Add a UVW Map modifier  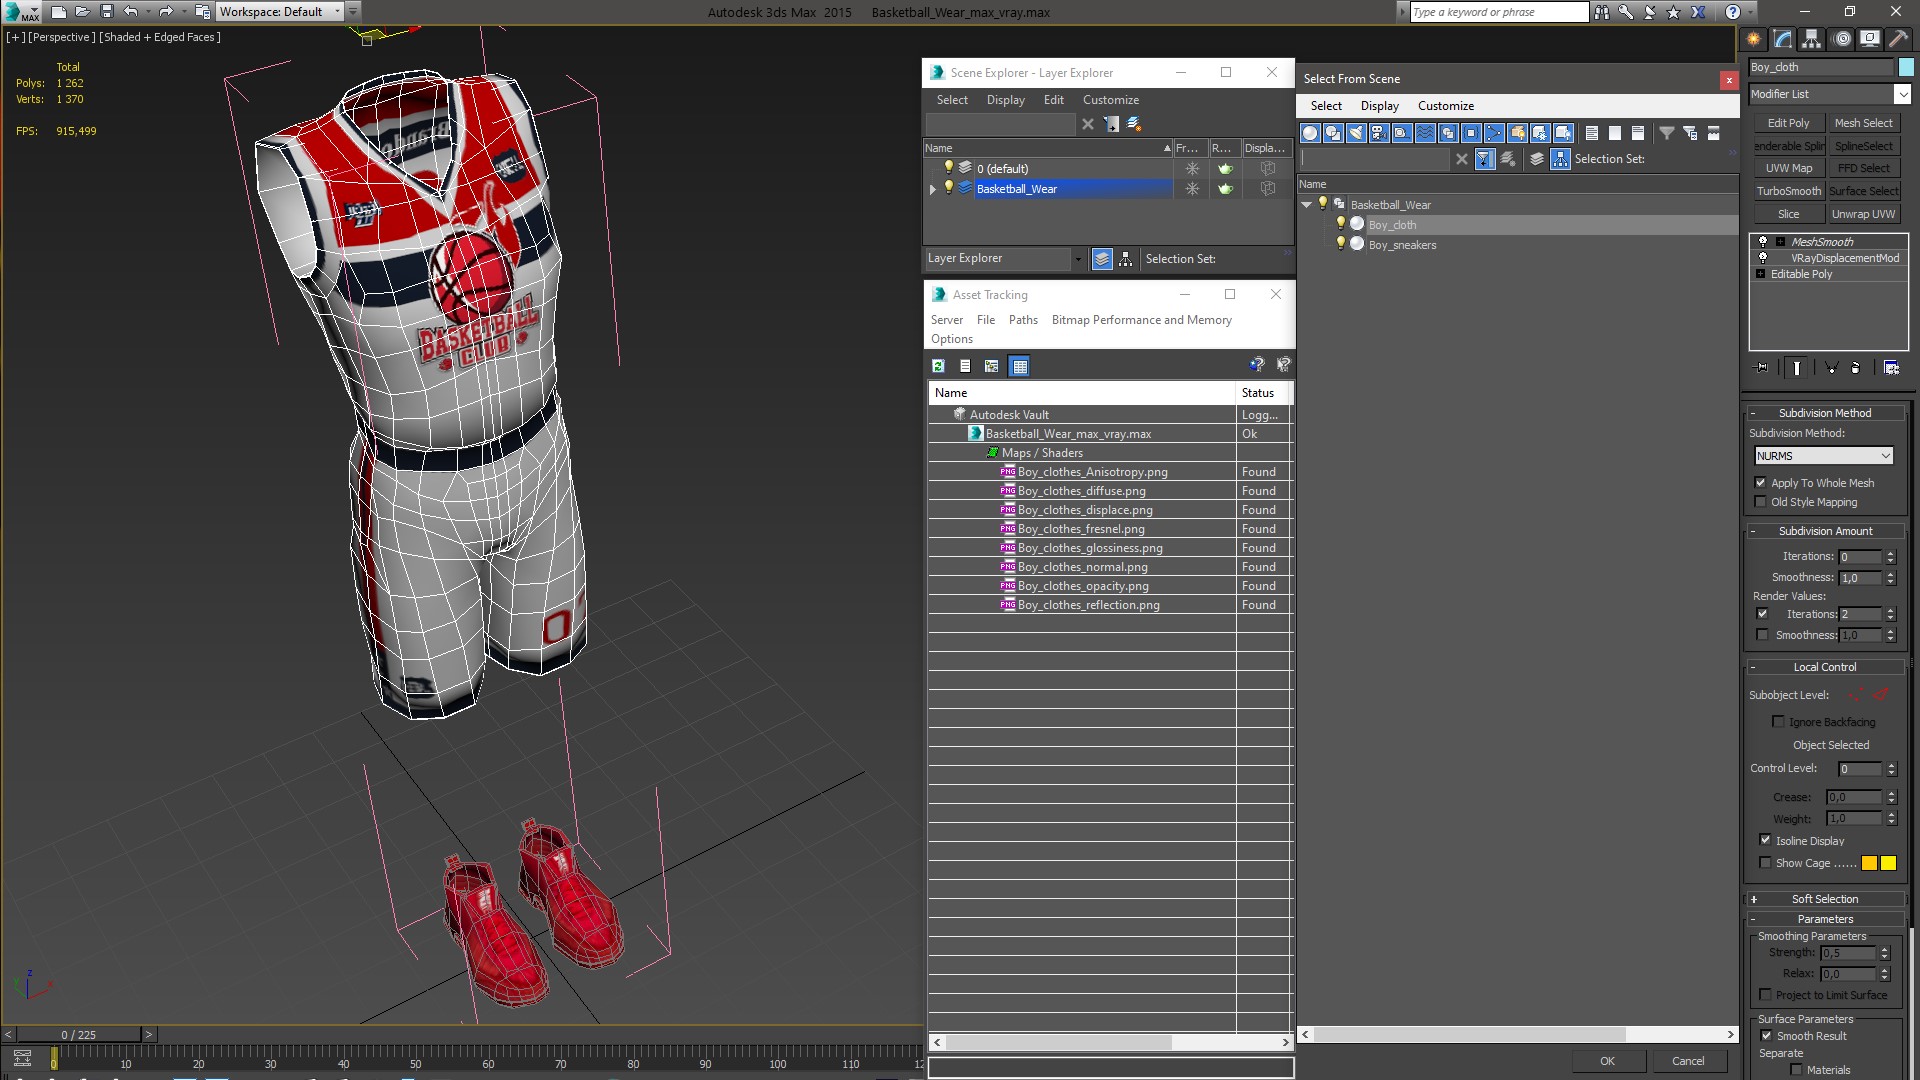pos(1788,168)
